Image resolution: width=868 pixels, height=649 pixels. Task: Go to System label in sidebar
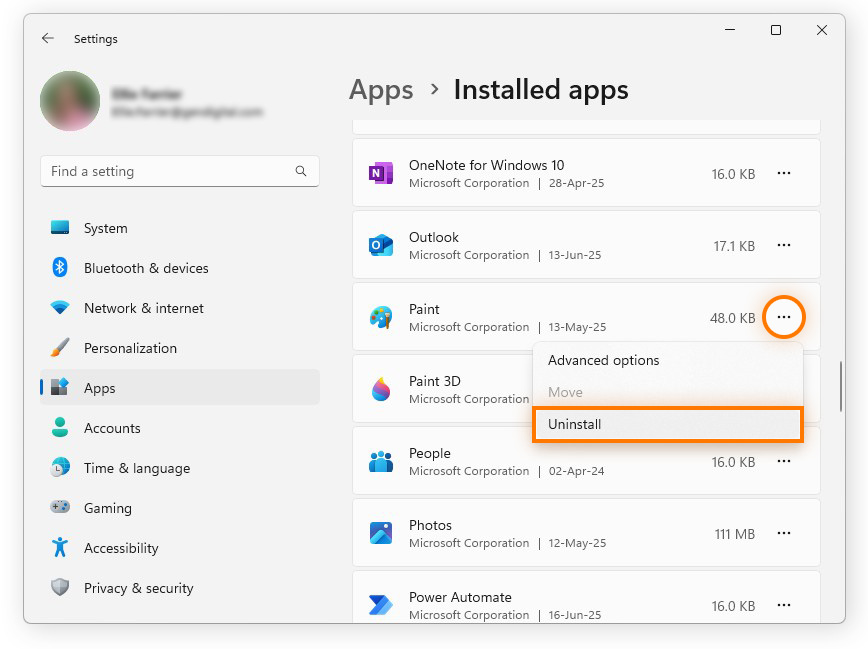(x=106, y=228)
